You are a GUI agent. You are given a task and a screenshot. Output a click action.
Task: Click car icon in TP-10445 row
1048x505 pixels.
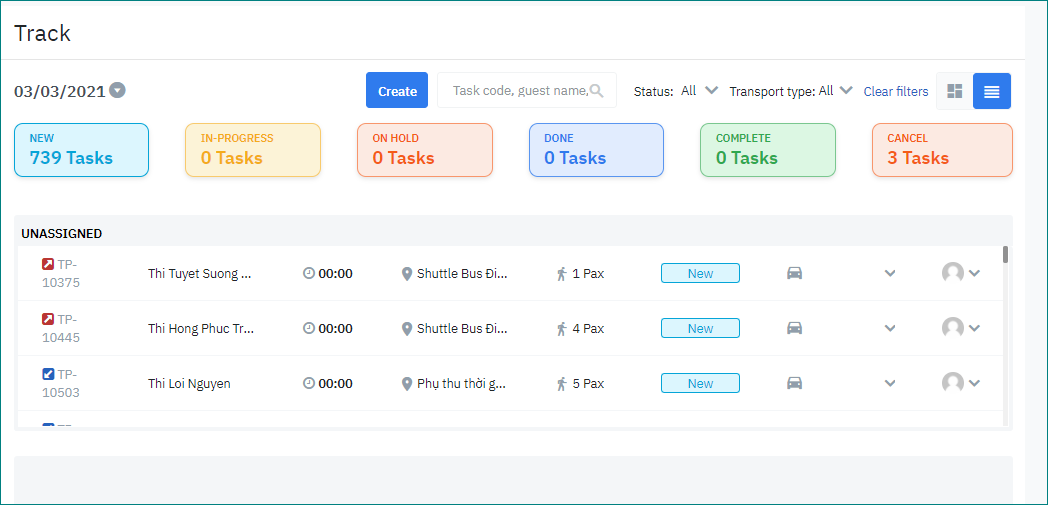pos(794,328)
